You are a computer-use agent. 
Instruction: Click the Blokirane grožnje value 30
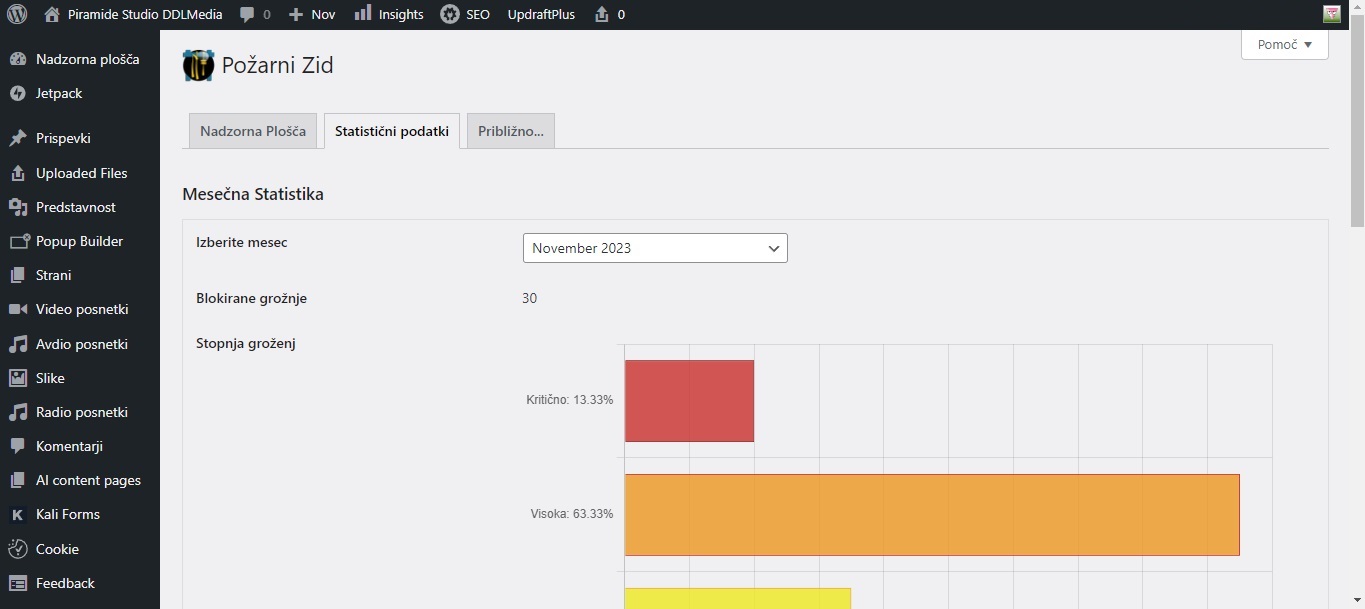pyautogui.click(x=530, y=298)
